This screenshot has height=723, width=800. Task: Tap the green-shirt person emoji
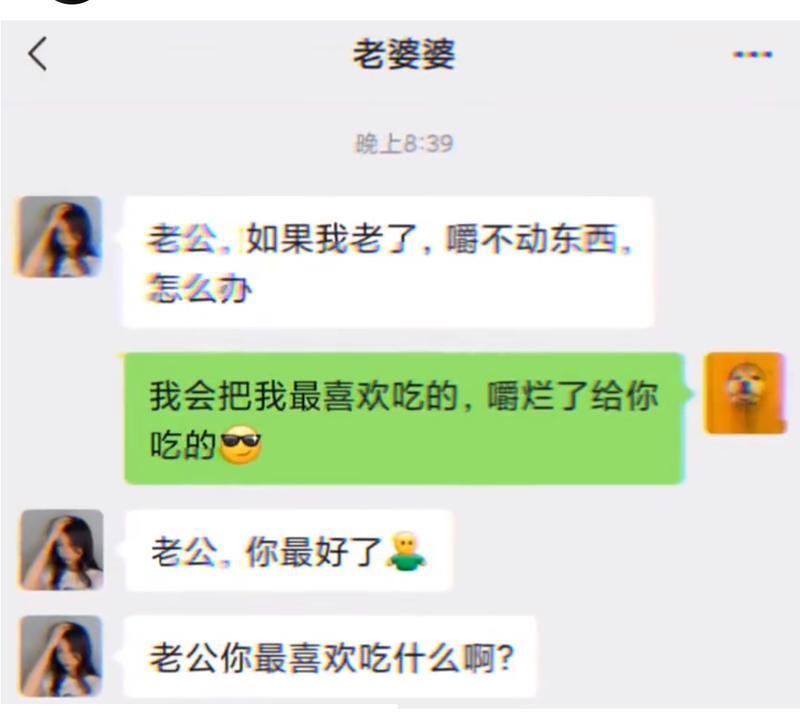tap(406, 551)
